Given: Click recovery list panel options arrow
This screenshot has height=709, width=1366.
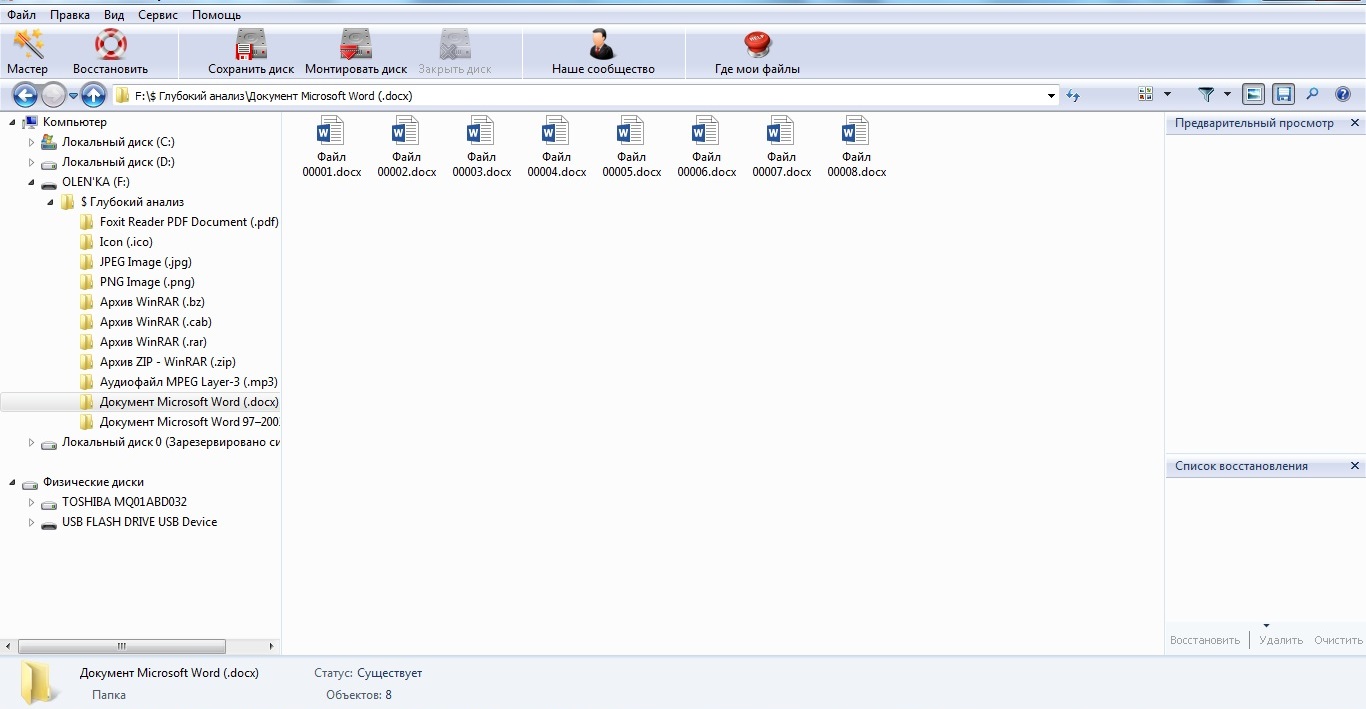Looking at the screenshot, I should [1266, 626].
